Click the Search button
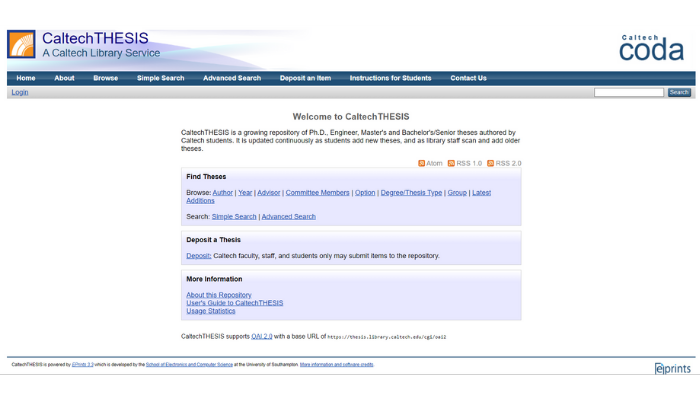 [679, 92]
